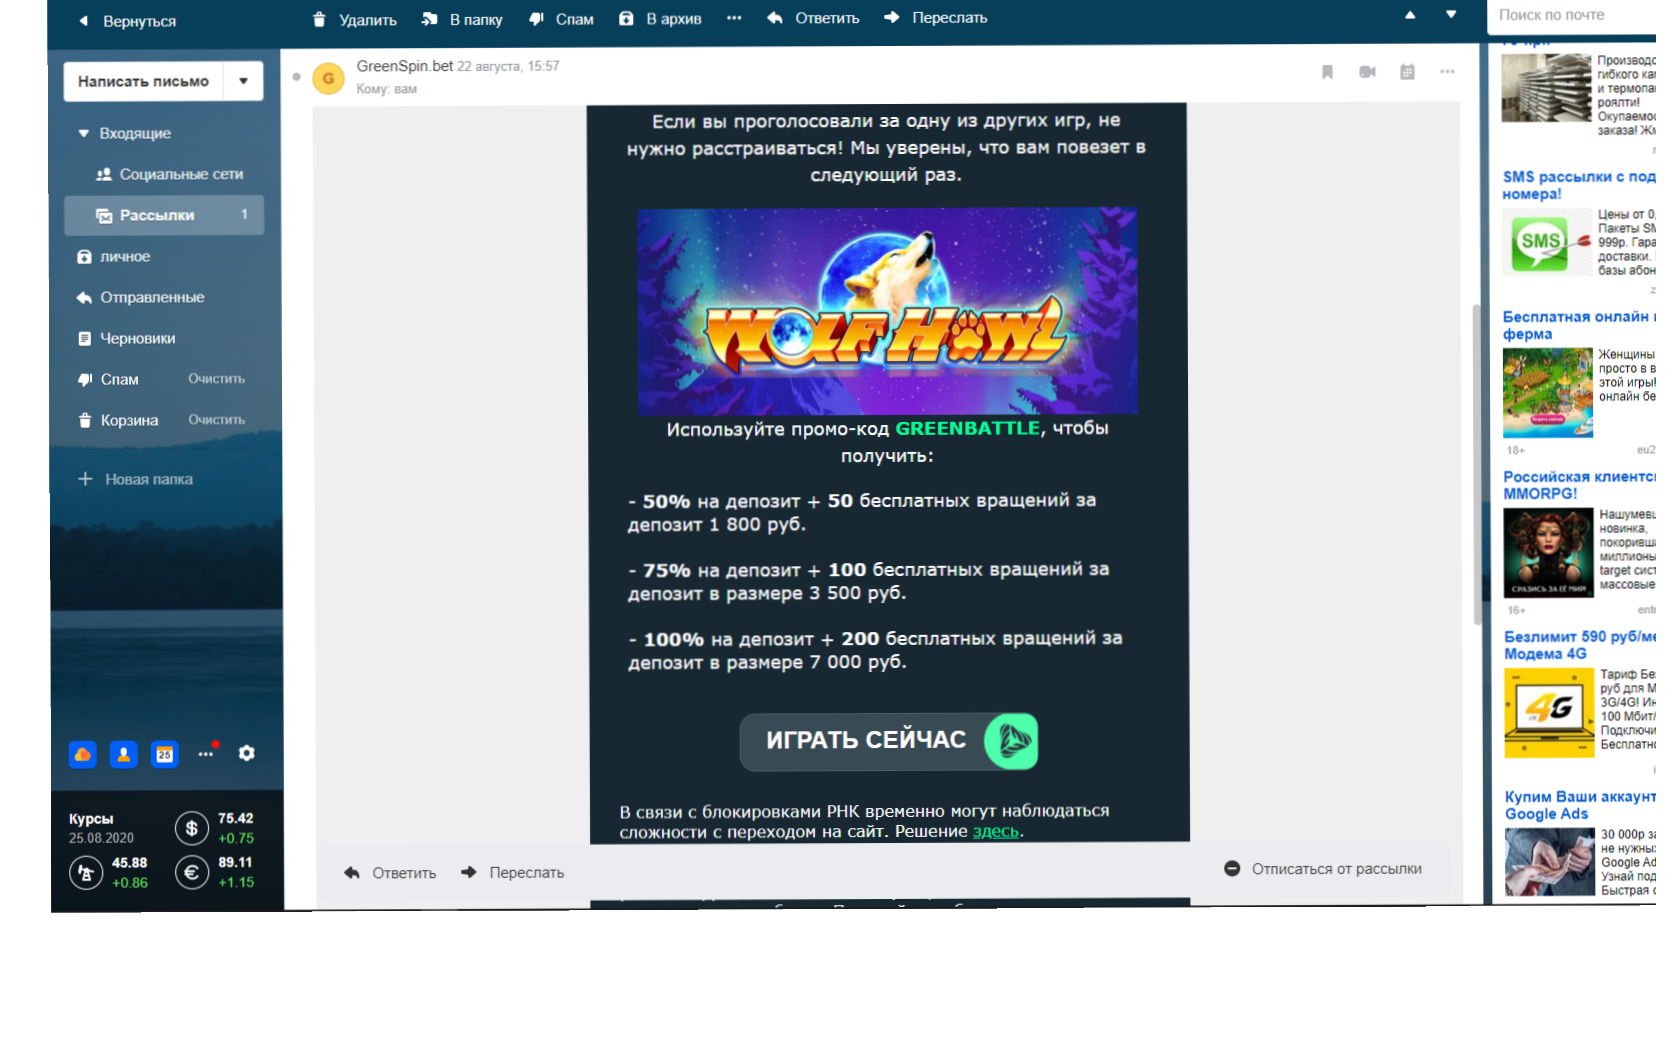The height and width of the screenshot is (1050, 1680).
Task: Open the contacts icon in the sidebar
Action: click(124, 754)
